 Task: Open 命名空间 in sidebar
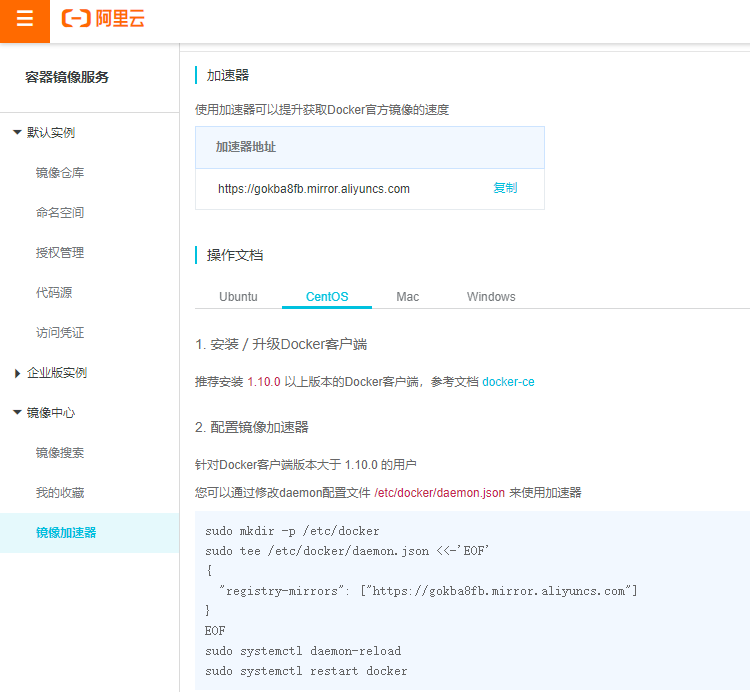(60, 212)
